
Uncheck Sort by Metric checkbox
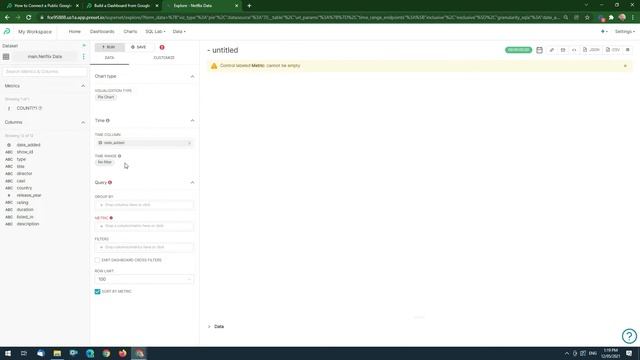[x=97, y=291]
